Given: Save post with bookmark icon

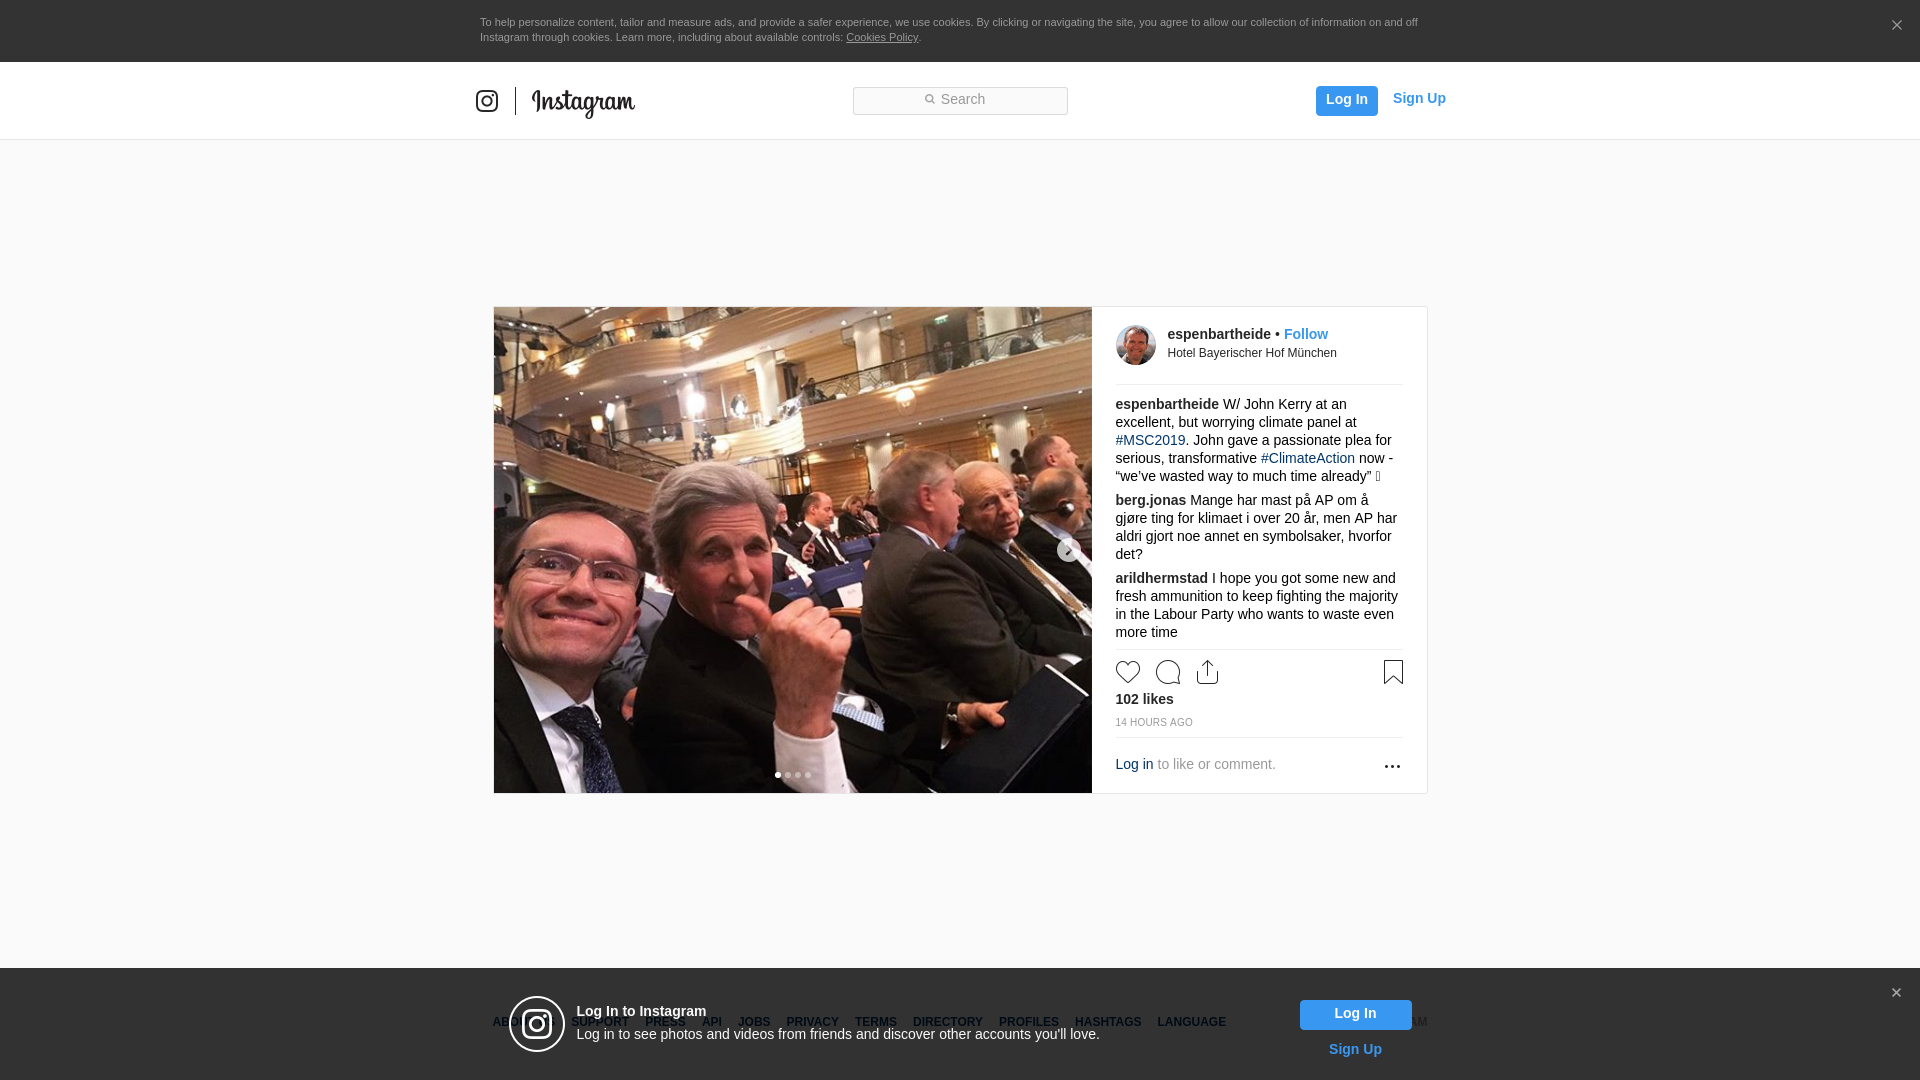Looking at the screenshot, I should (1393, 672).
